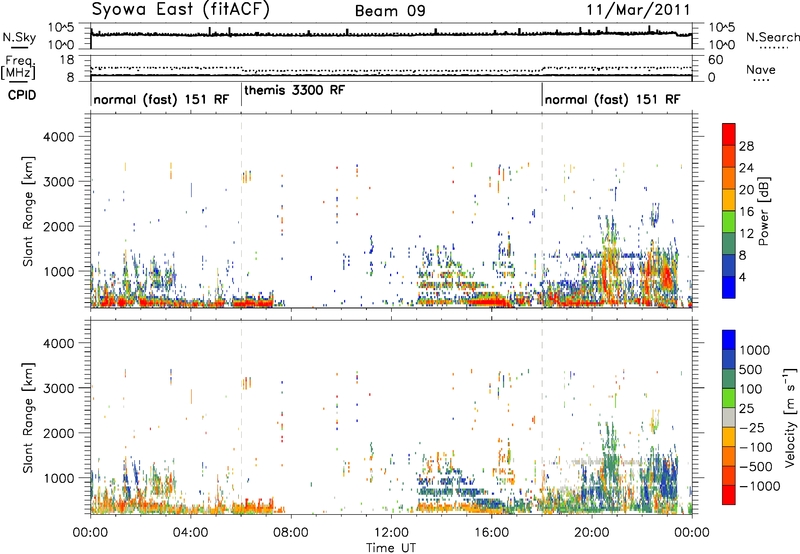
Task: Click the '-1000' velocity colorbar tick value
Action: (760, 486)
